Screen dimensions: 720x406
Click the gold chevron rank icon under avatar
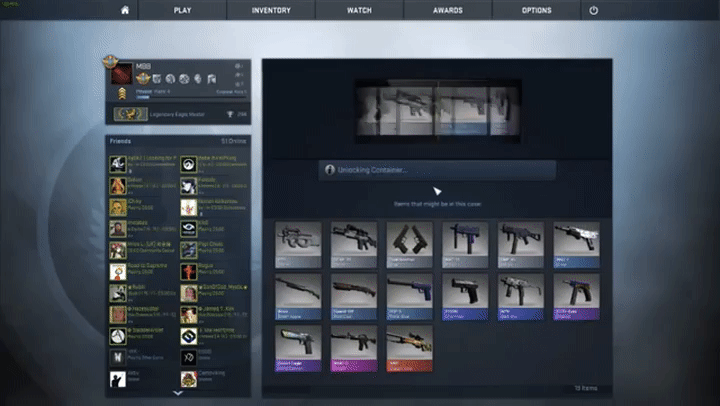122,94
